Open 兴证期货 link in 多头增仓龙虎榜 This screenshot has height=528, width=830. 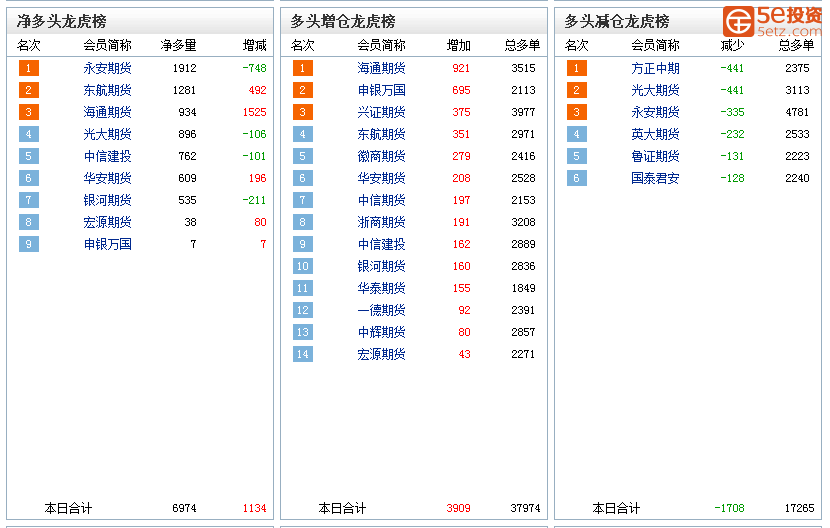381,112
